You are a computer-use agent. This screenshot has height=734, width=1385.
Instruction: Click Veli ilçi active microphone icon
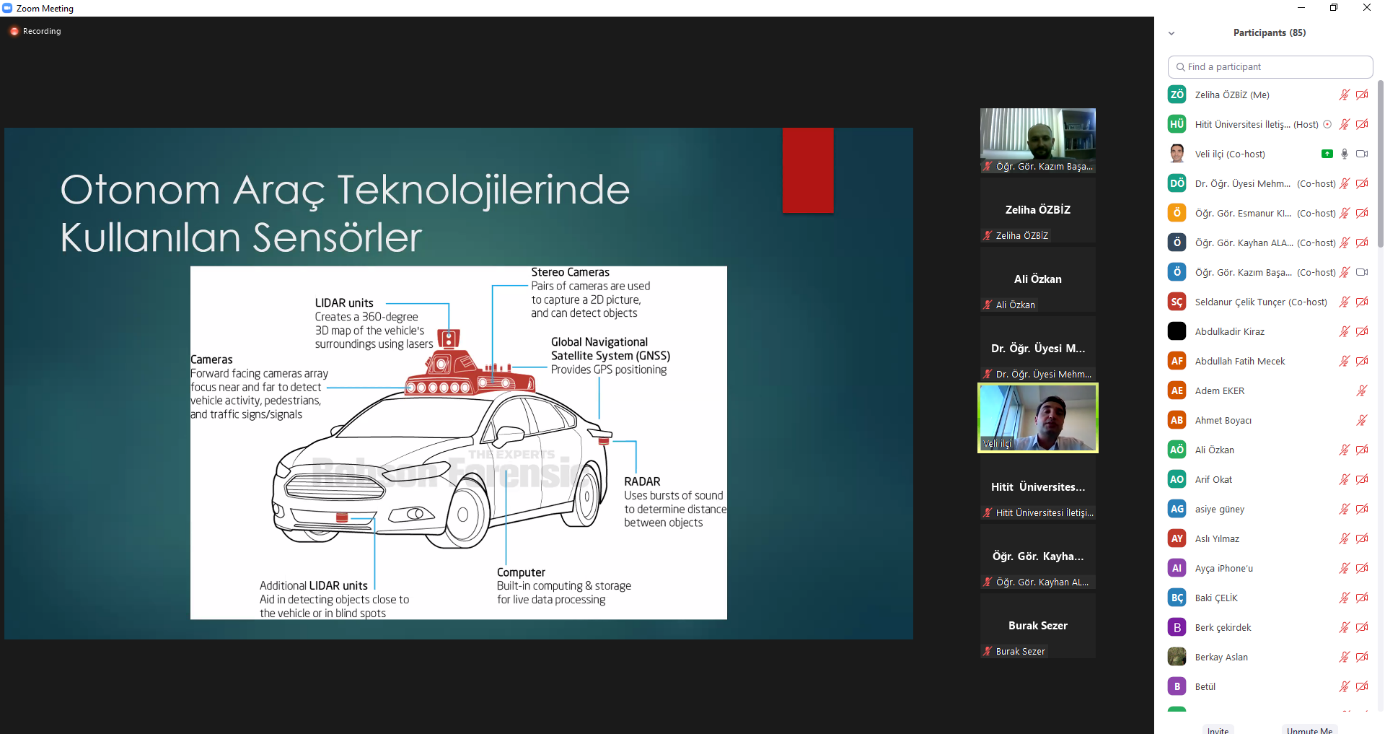click(1345, 154)
